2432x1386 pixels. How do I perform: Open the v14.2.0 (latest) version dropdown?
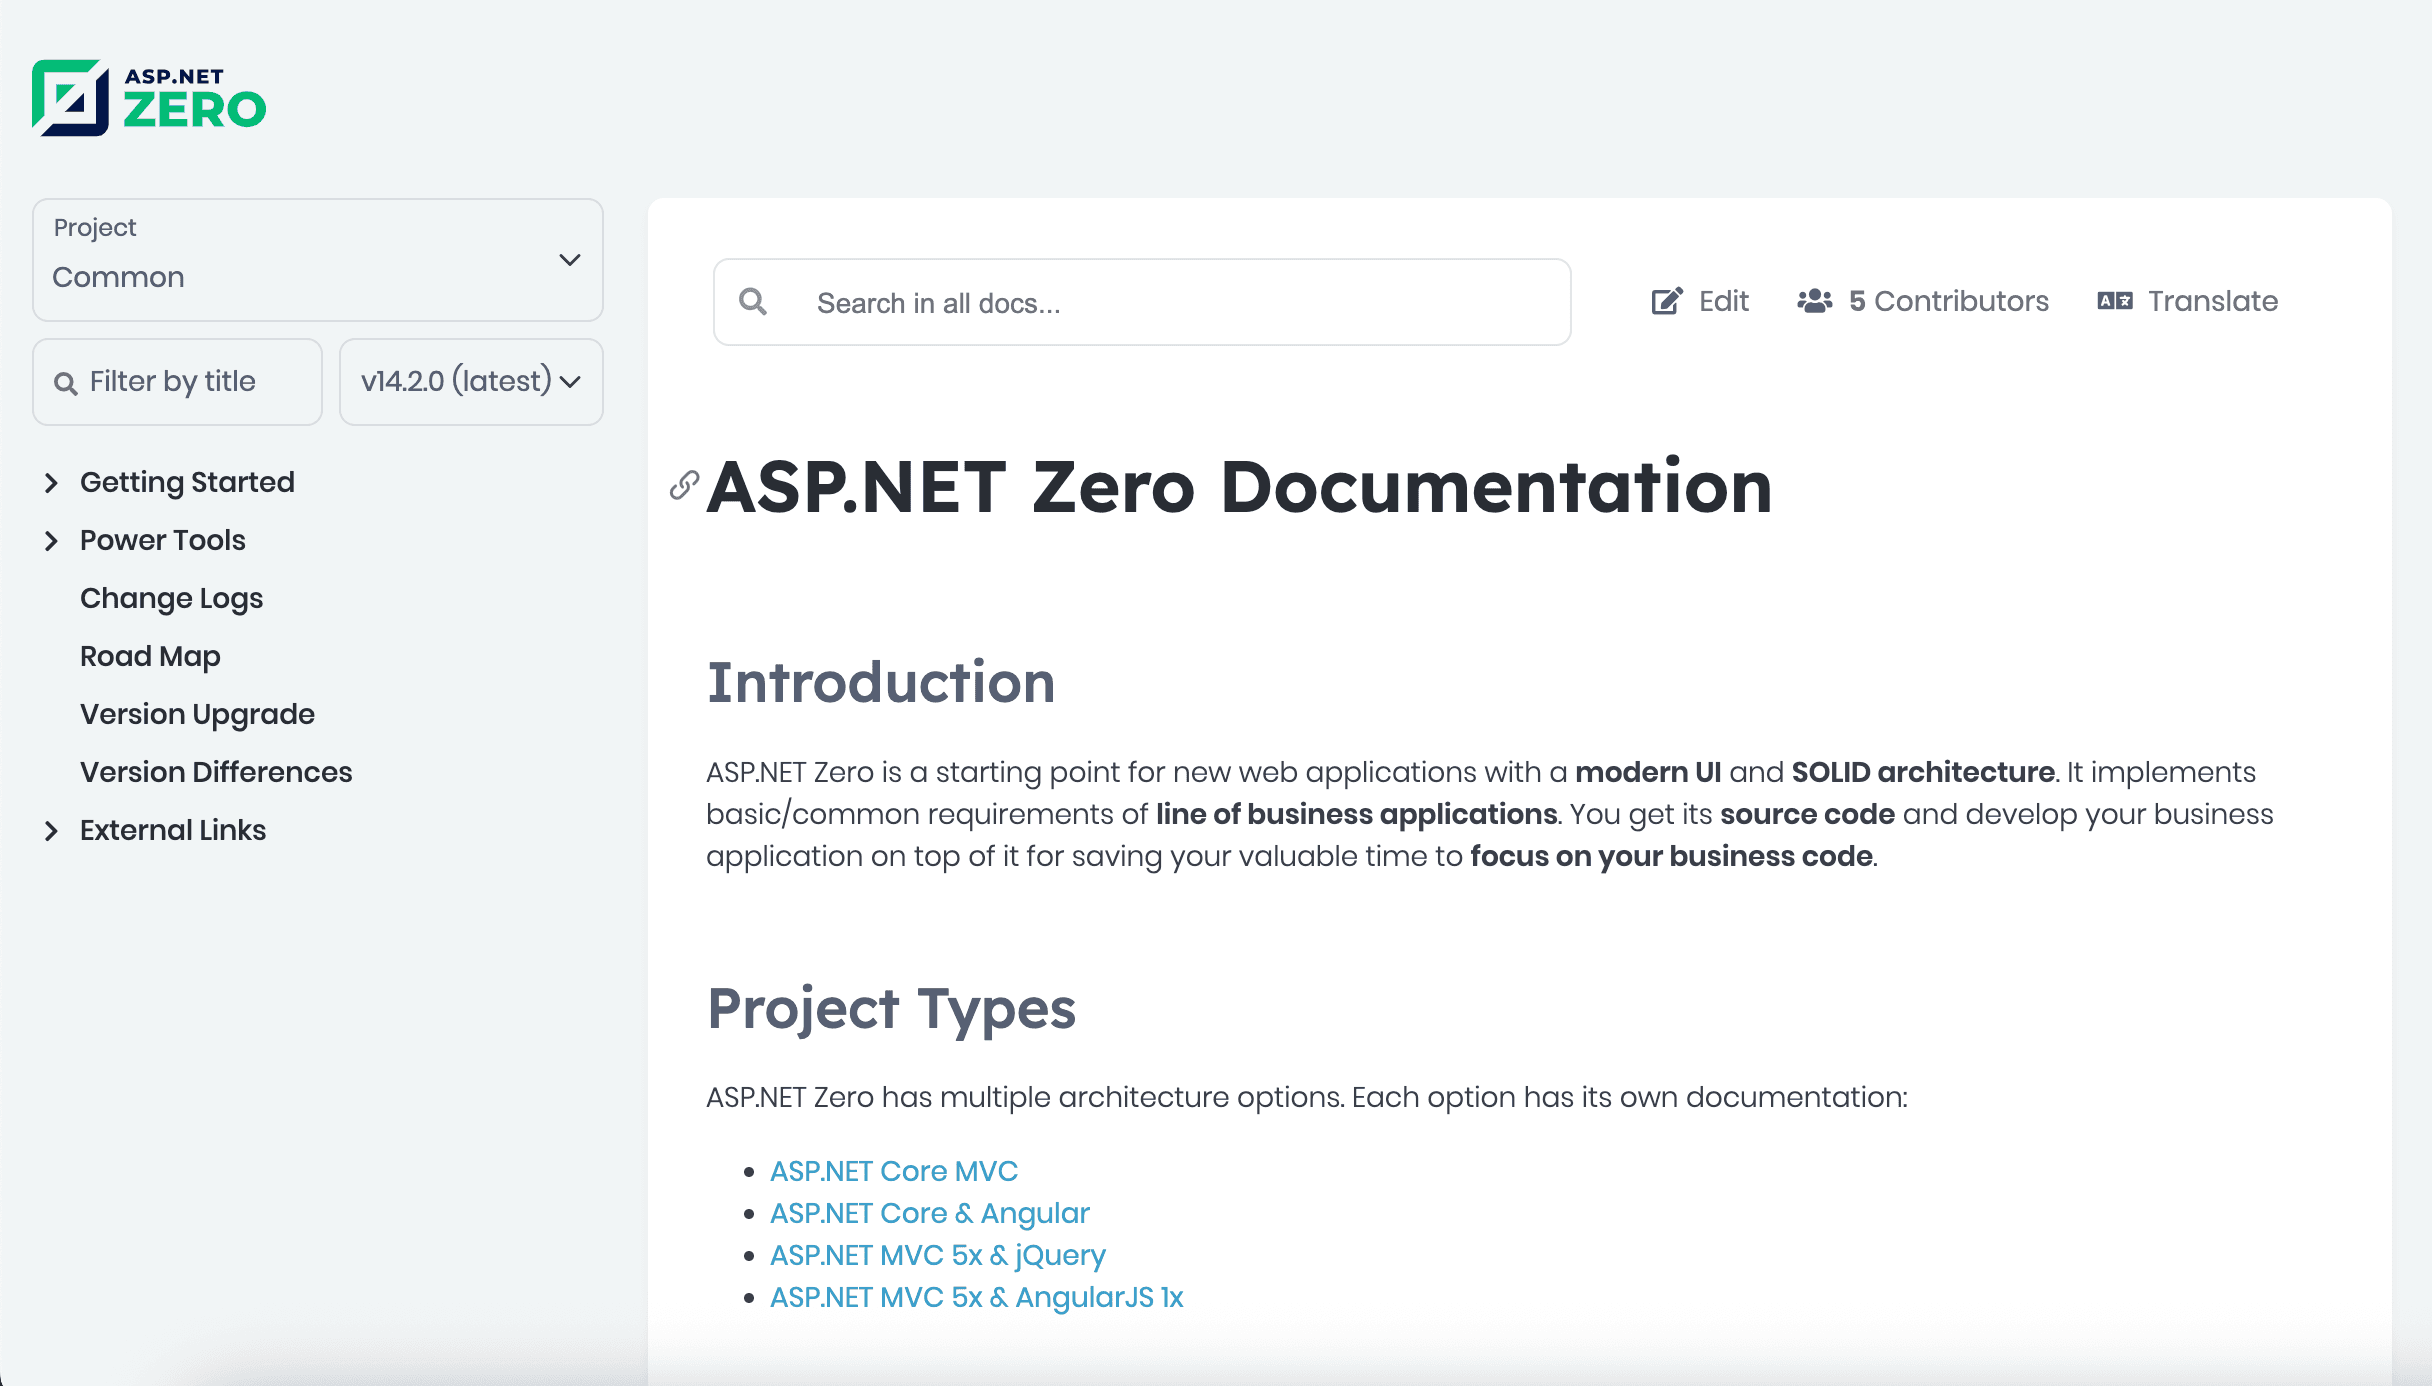(470, 382)
